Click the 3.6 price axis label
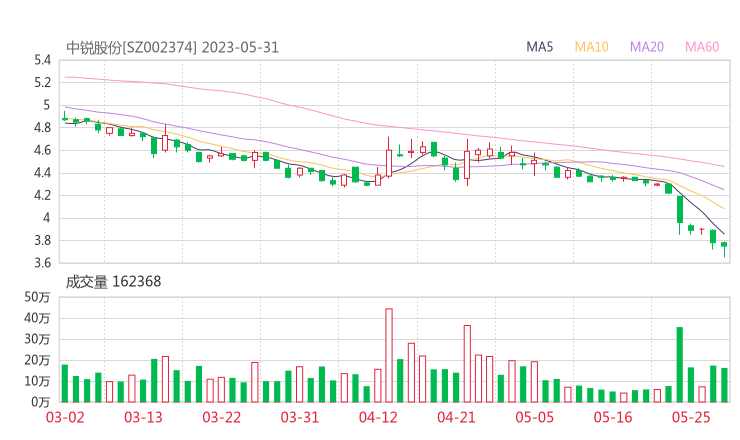This screenshot has width=740, height=440. click(42, 263)
